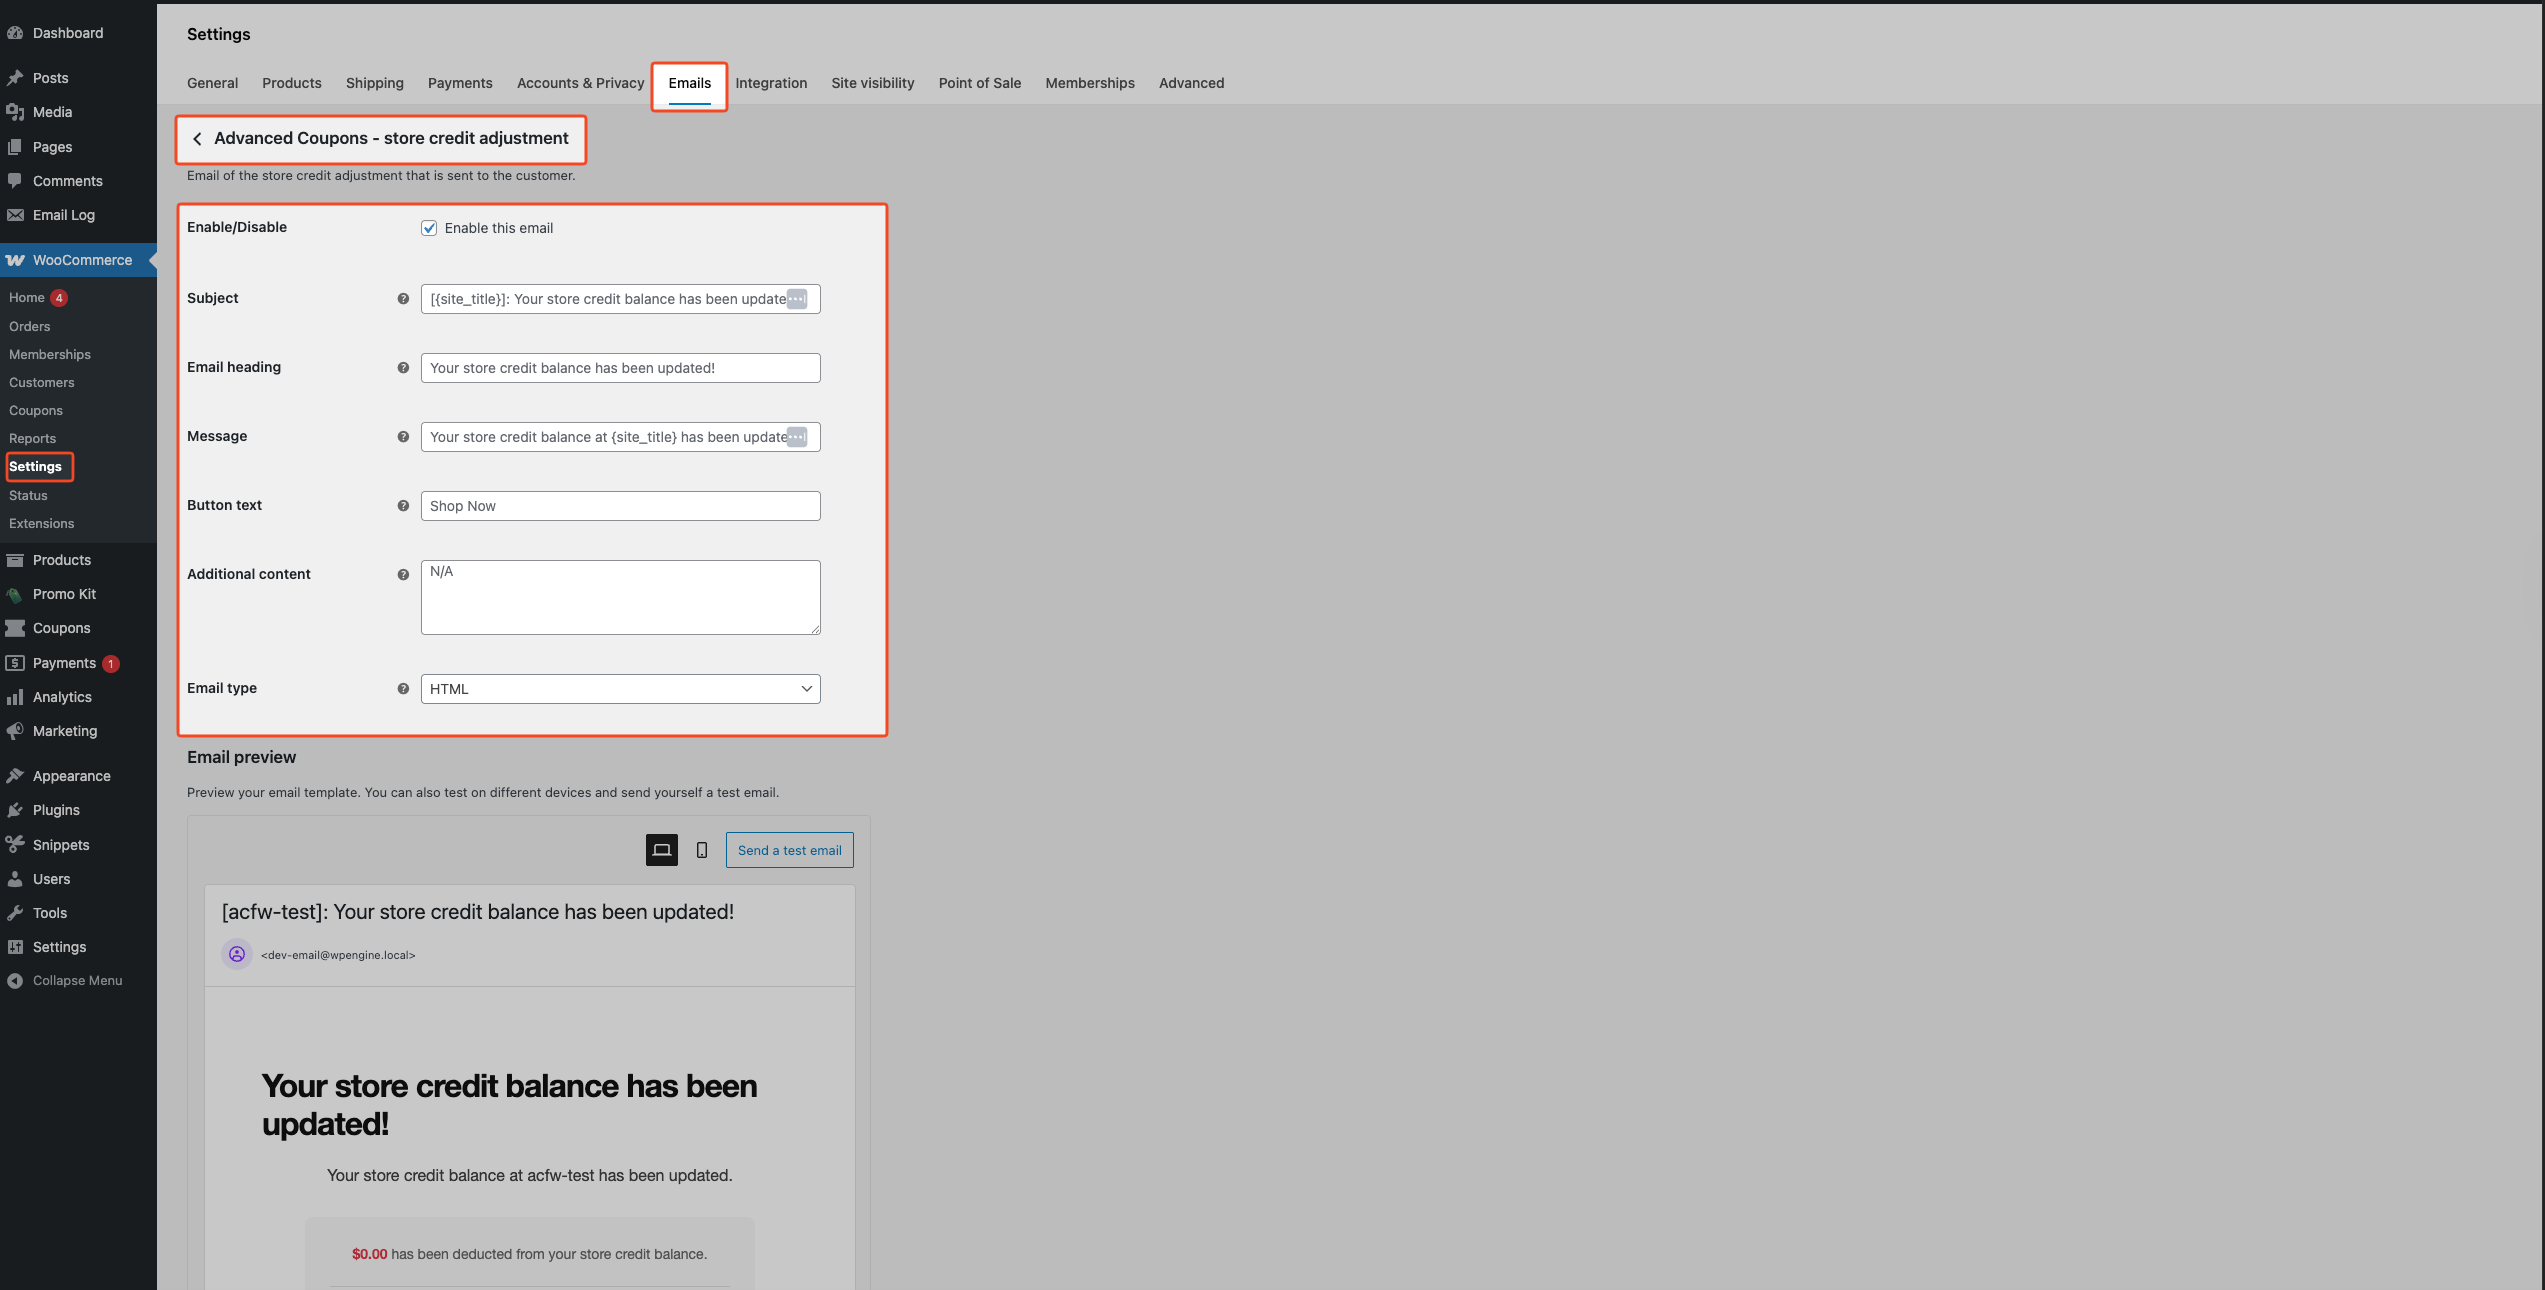This screenshot has height=1290, width=2545.
Task: Open Coupons under WooCommerce submenu
Action: (x=36, y=411)
